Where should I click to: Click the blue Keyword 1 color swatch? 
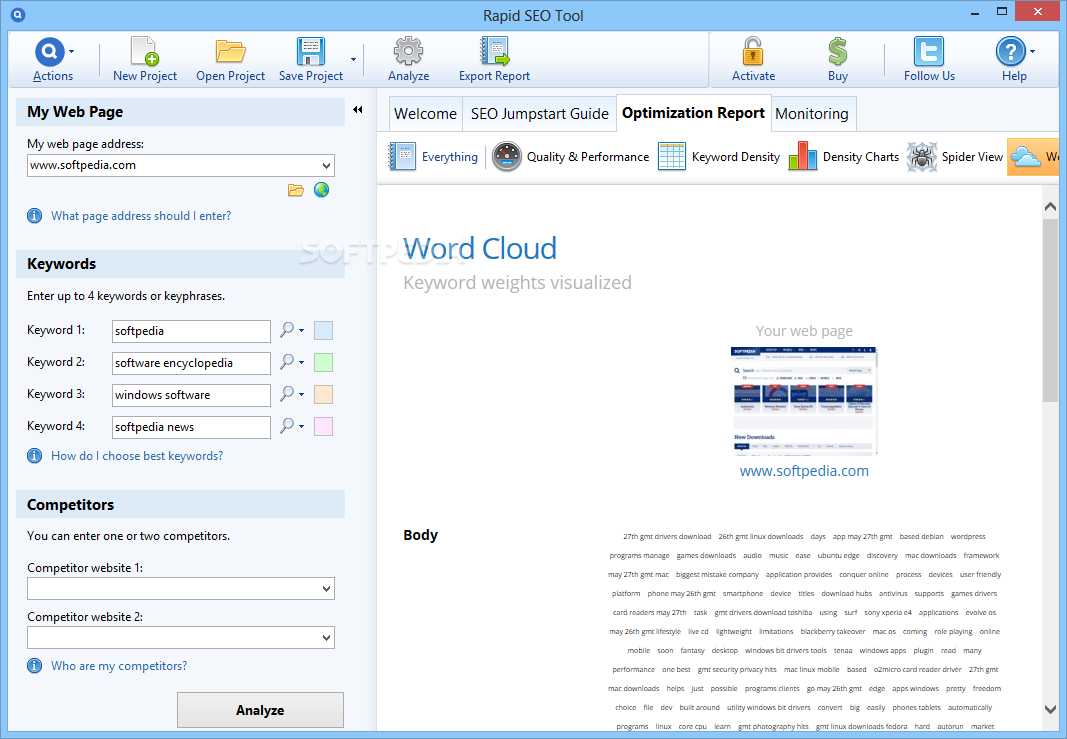click(323, 331)
